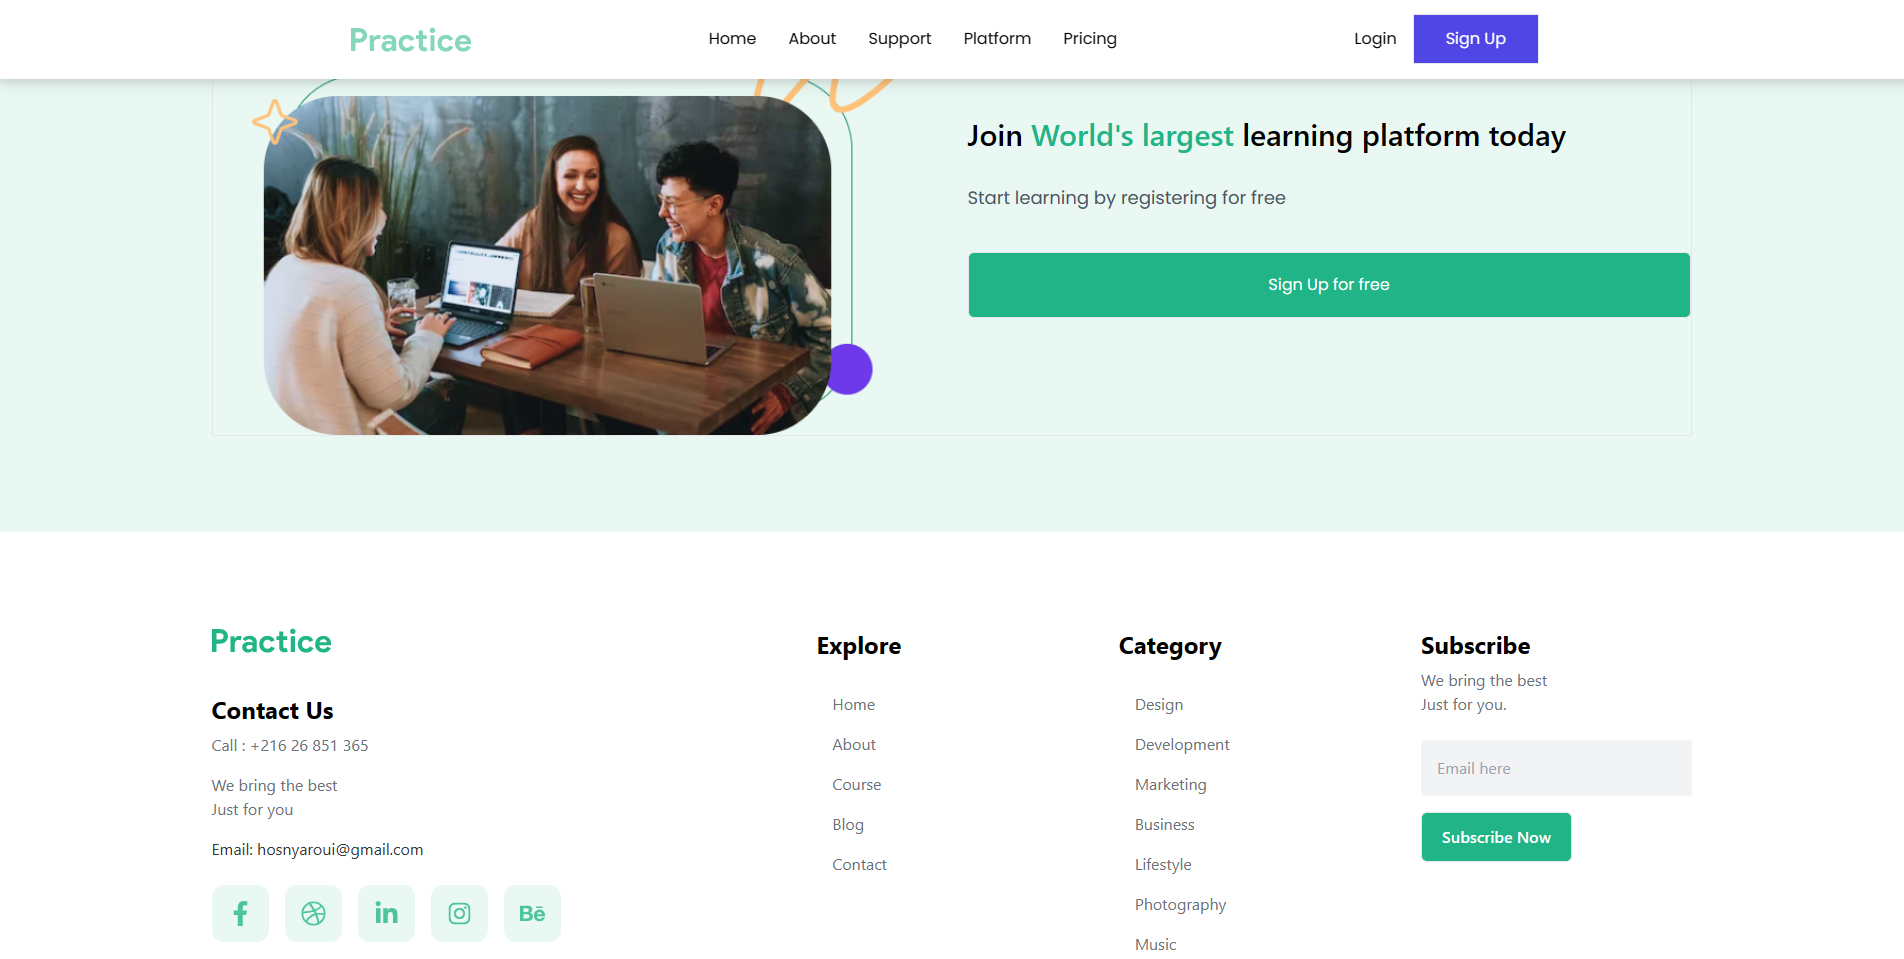
Task: Click the Practice logo in the header
Action: tap(410, 39)
